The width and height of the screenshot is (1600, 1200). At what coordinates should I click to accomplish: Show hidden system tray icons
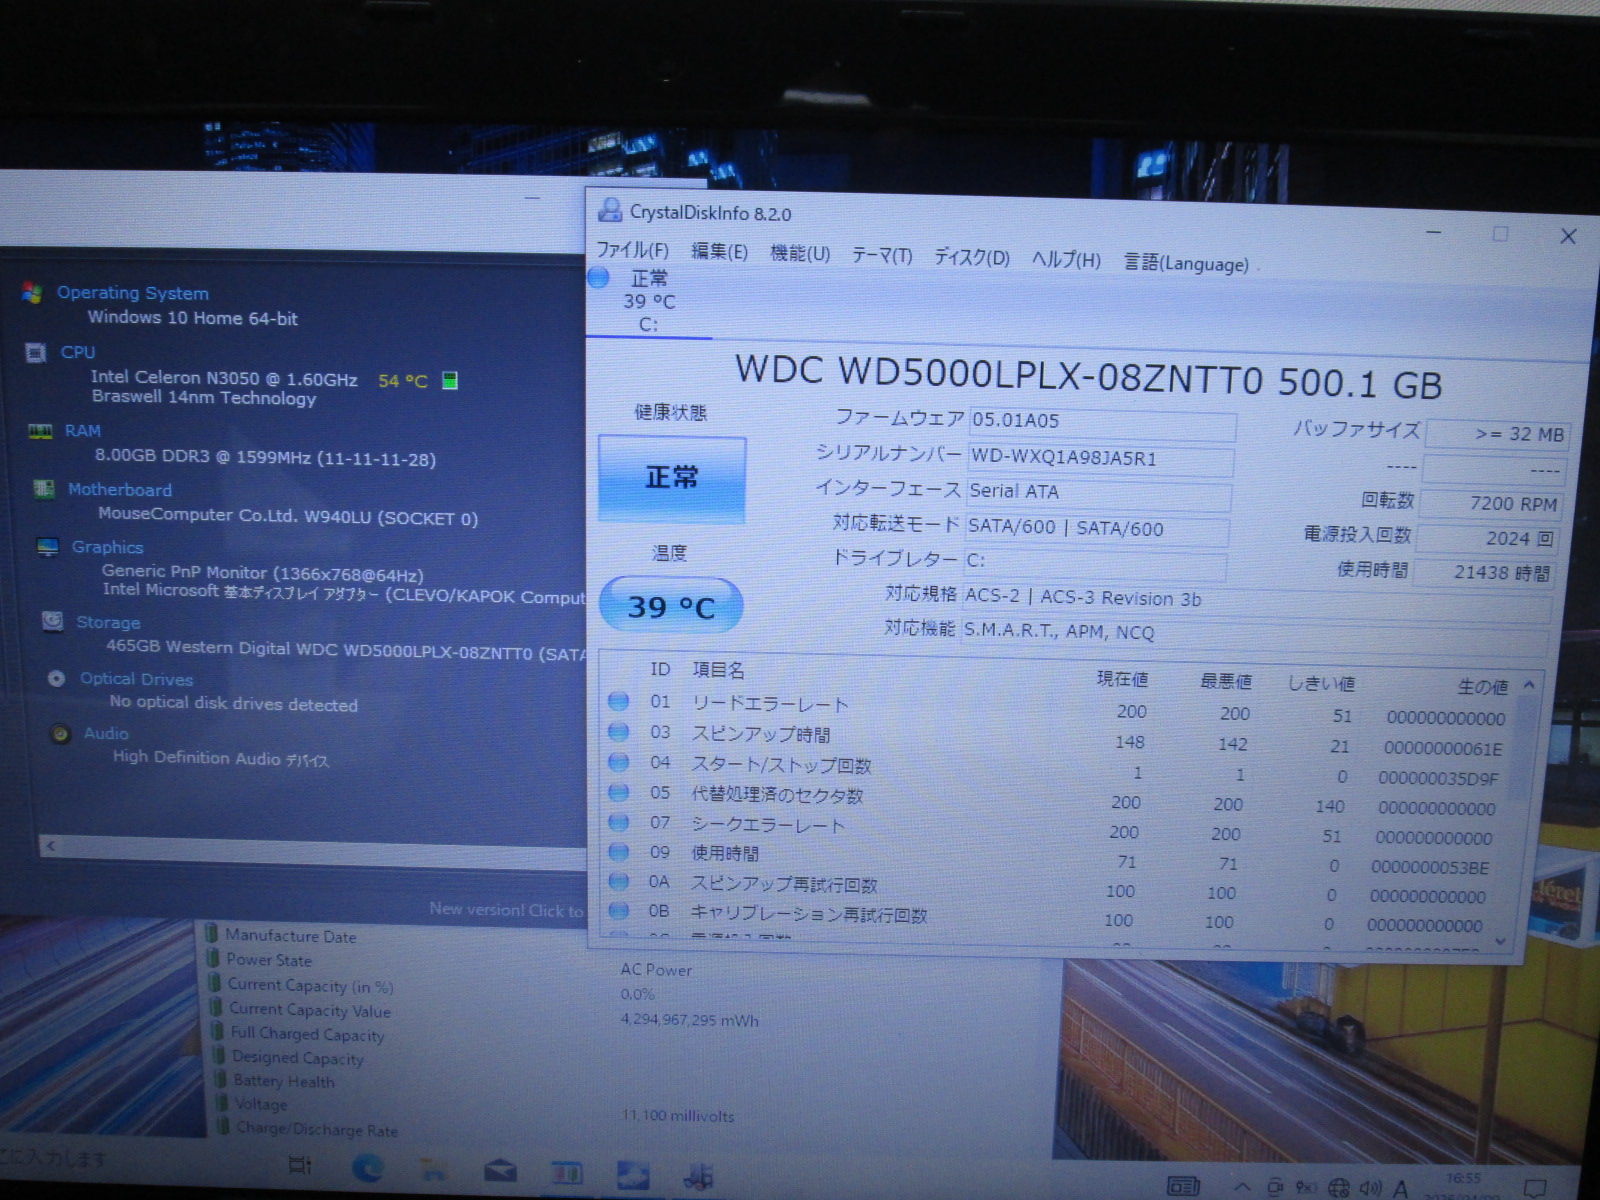(x=1242, y=1187)
